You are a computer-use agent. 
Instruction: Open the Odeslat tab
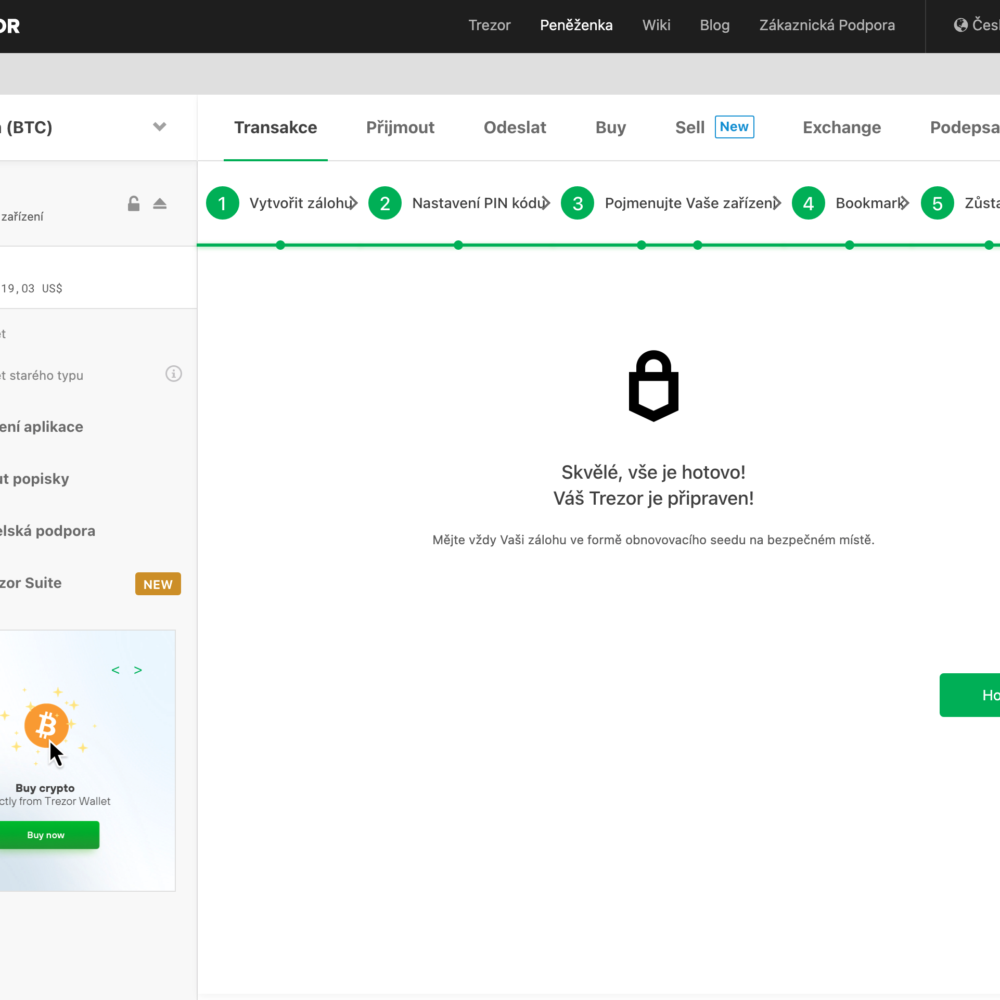coord(515,127)
